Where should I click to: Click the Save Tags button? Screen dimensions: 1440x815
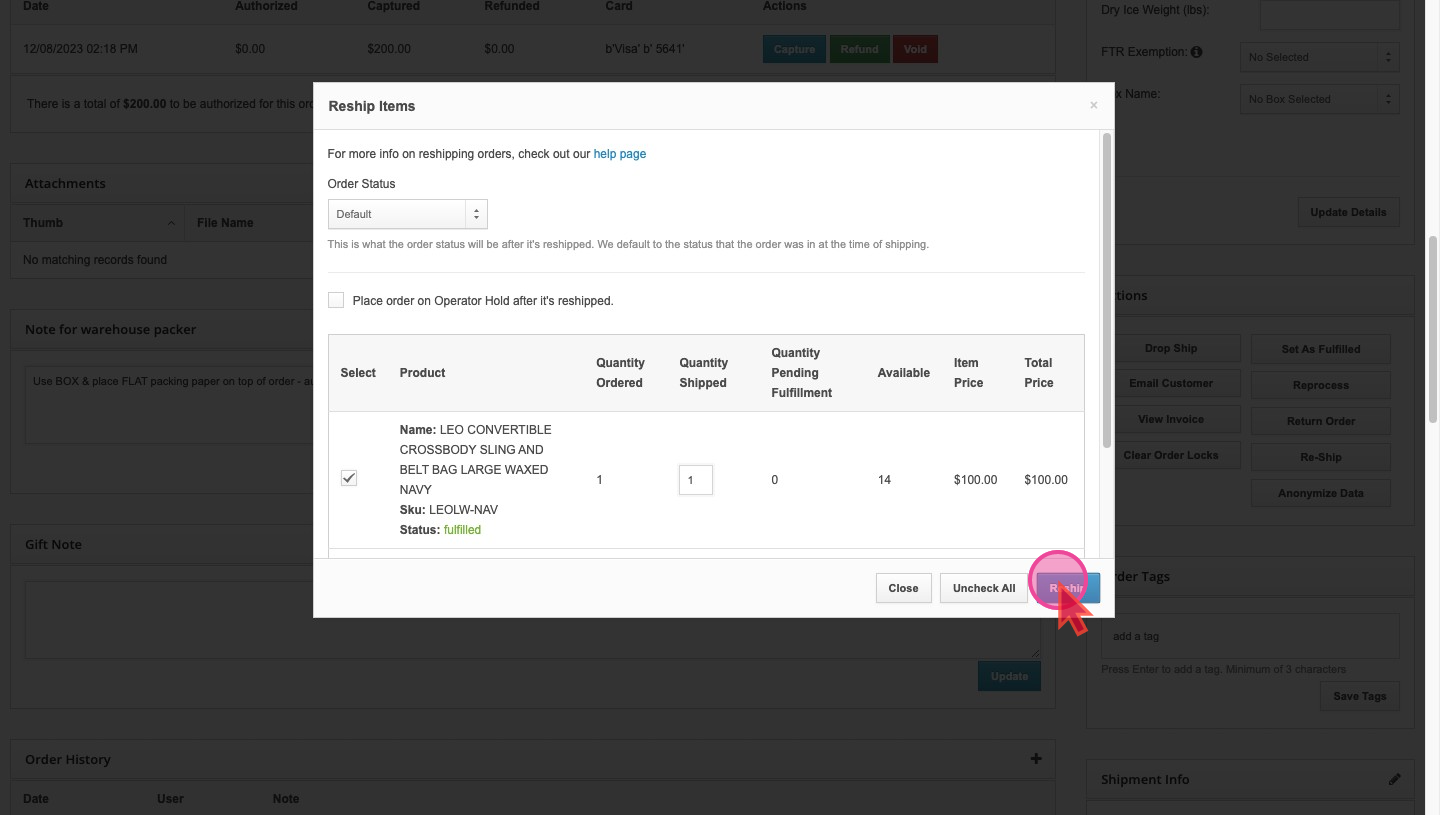pyautogui.click(x=1359, y=696)
